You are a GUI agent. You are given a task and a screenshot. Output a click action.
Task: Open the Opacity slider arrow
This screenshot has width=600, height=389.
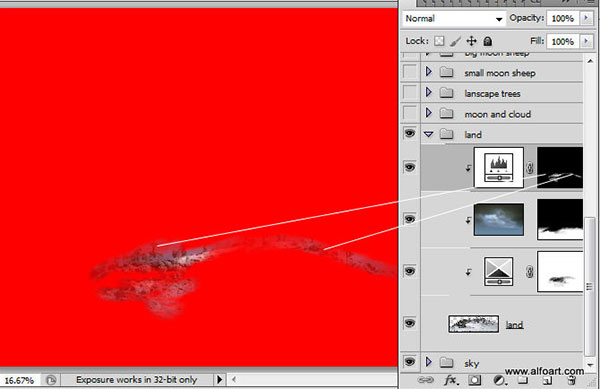coord(586,18)
